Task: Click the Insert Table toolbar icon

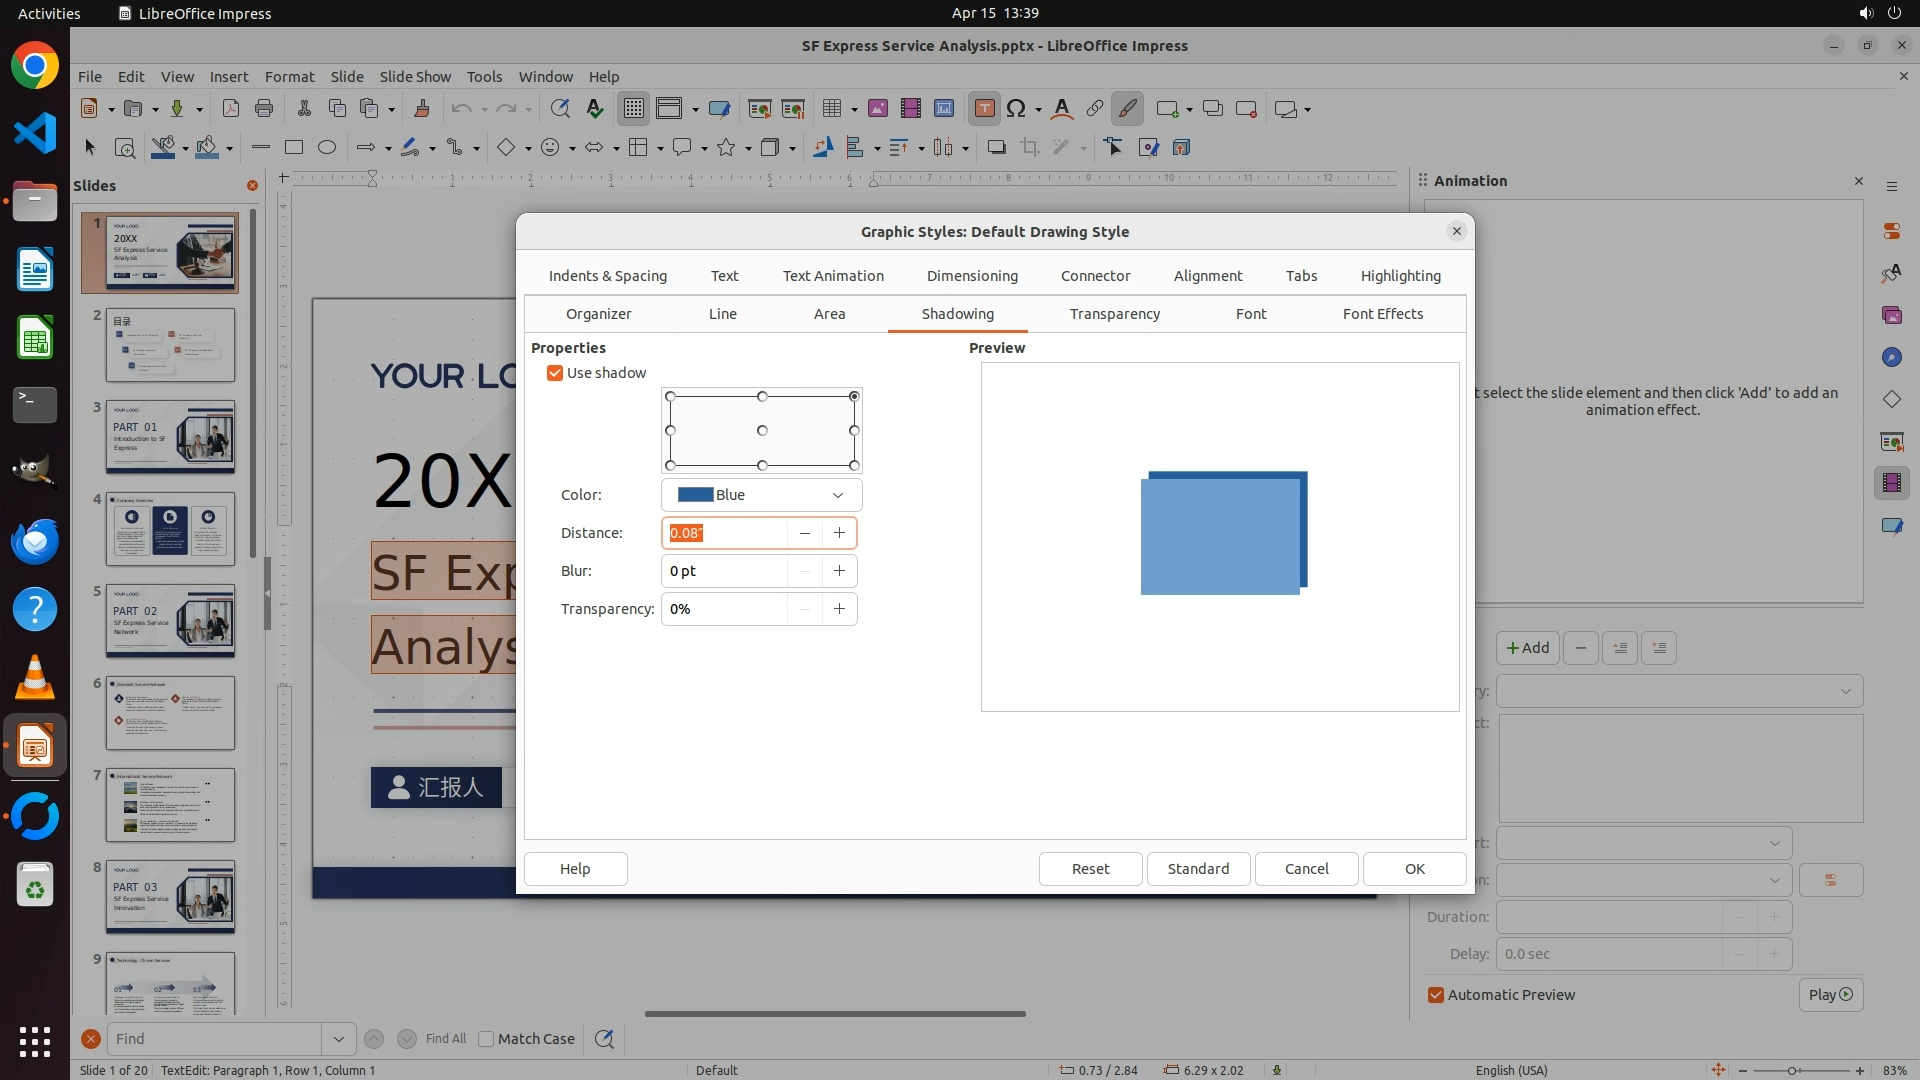Action: 831,109
